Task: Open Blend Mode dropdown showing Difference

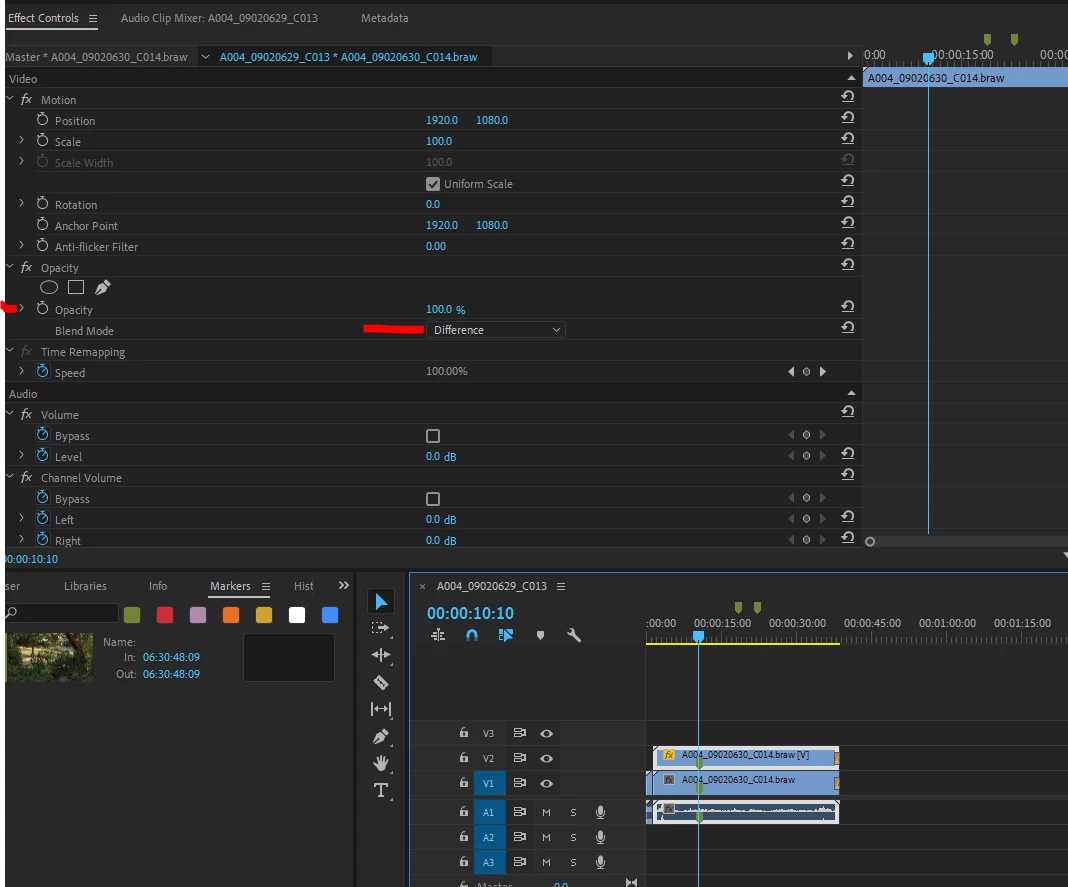Action: 496,330
